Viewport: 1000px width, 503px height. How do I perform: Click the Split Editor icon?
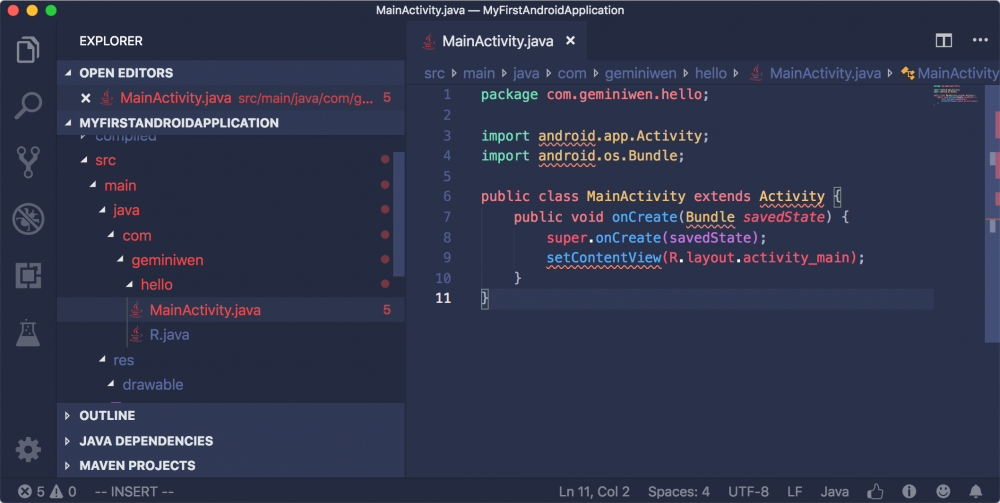[x=944, y=40]
